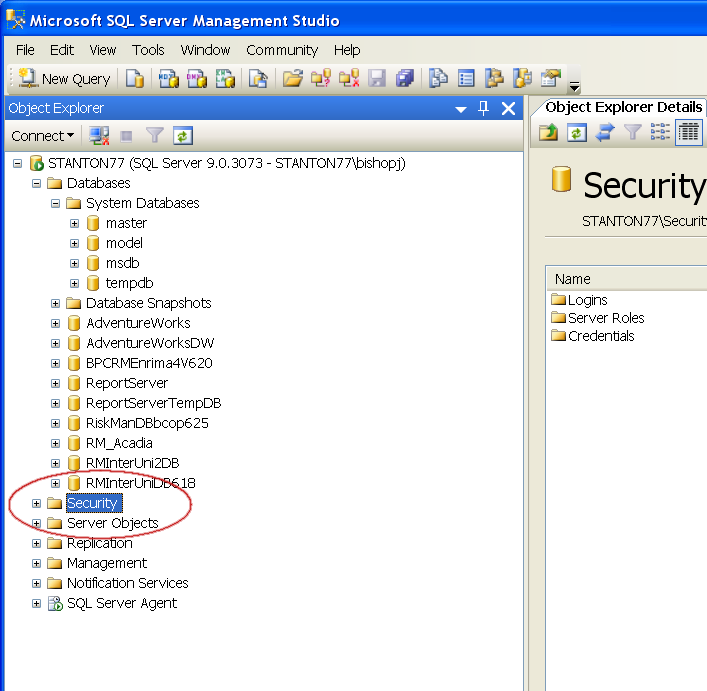Expand the Security folder node

point(37,503)
